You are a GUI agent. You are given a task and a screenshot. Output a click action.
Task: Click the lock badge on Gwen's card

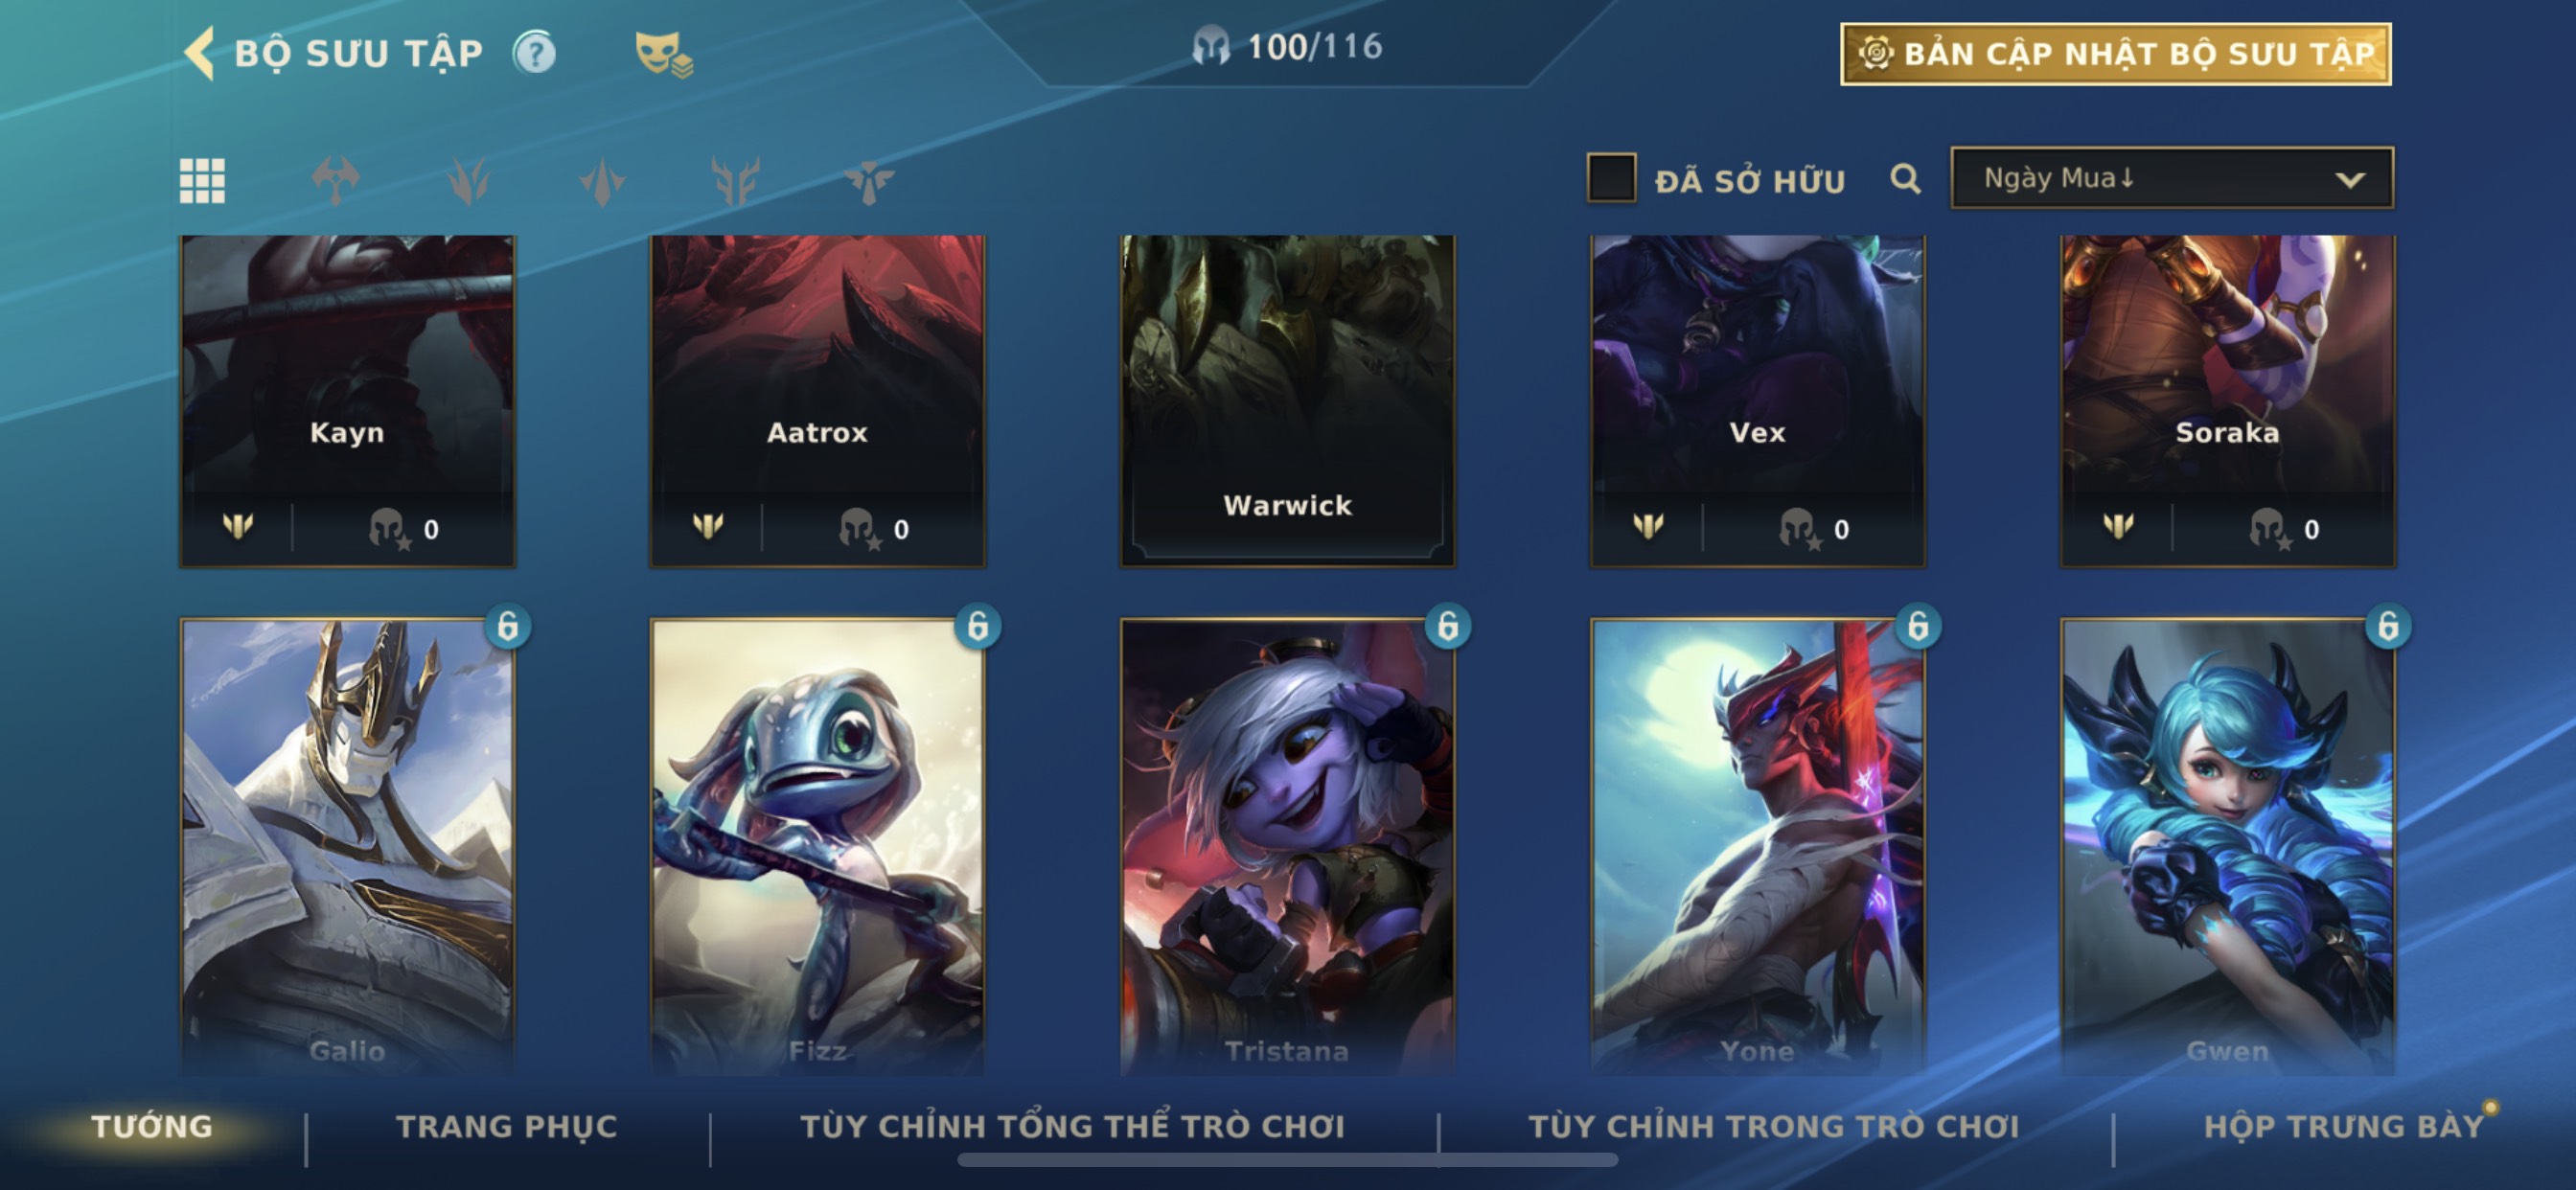[2388, 626]
